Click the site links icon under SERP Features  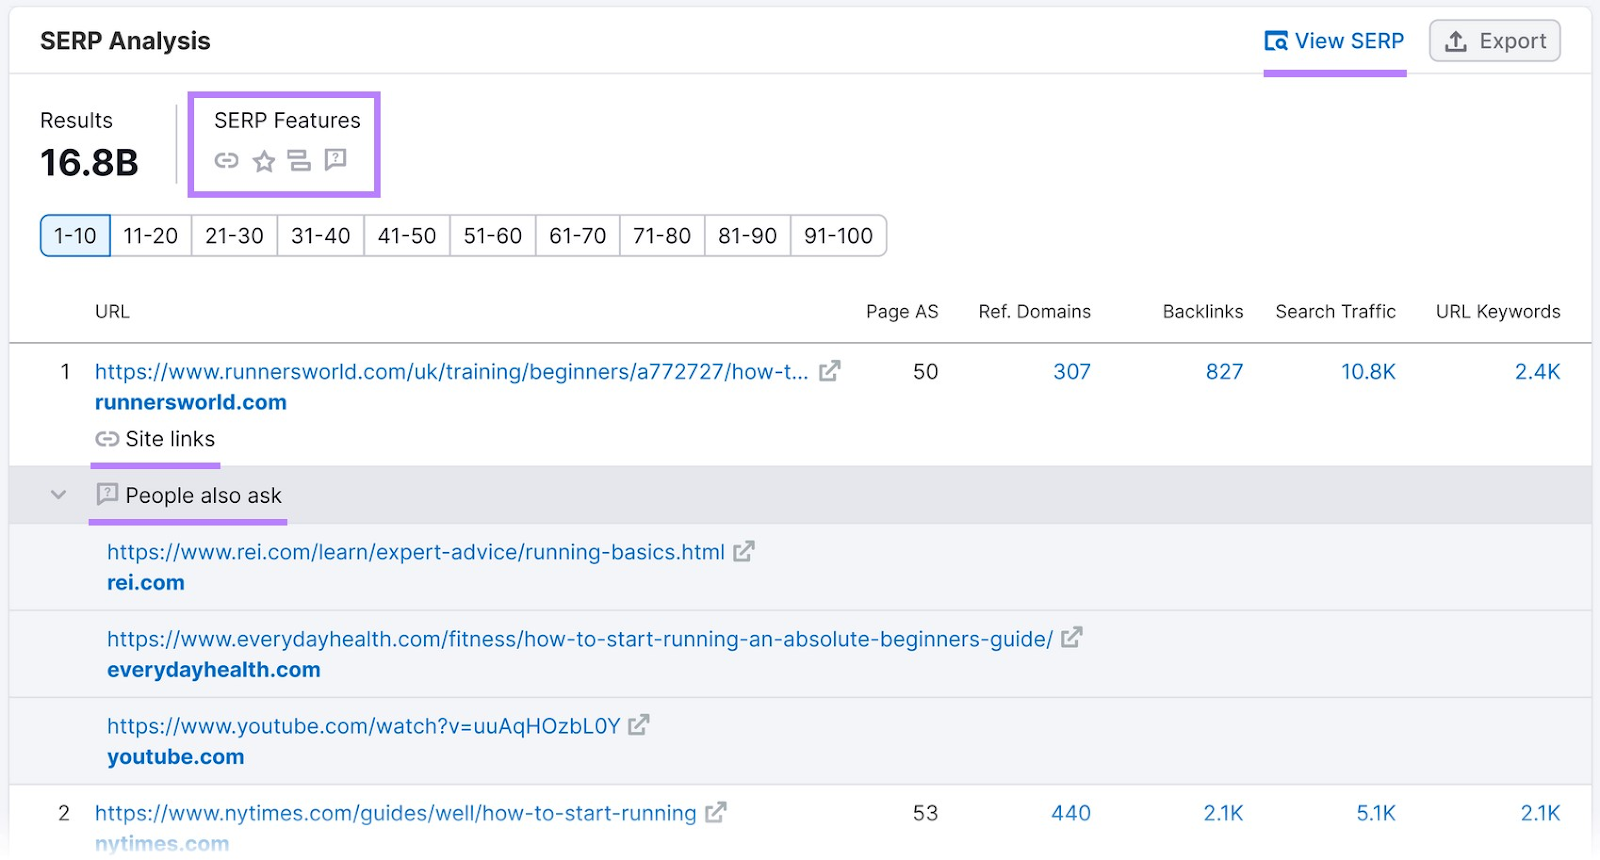pyautogui.click(x=226, y=161)
